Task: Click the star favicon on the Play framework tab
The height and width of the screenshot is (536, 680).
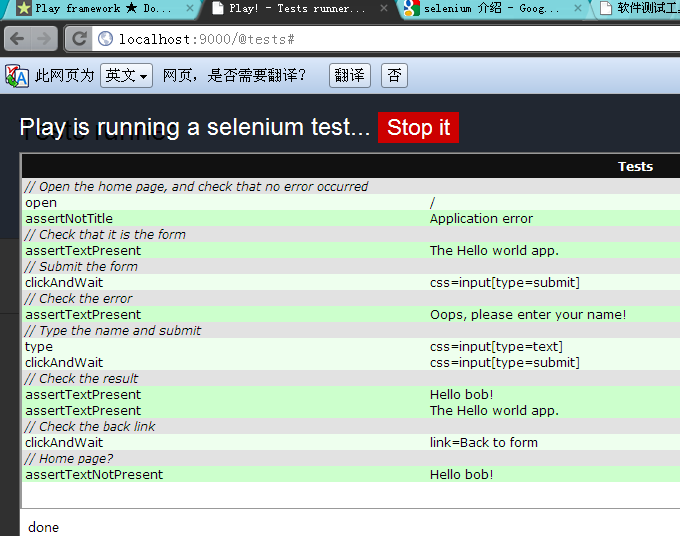Action: pyautogui.click(x=24, y=8)
